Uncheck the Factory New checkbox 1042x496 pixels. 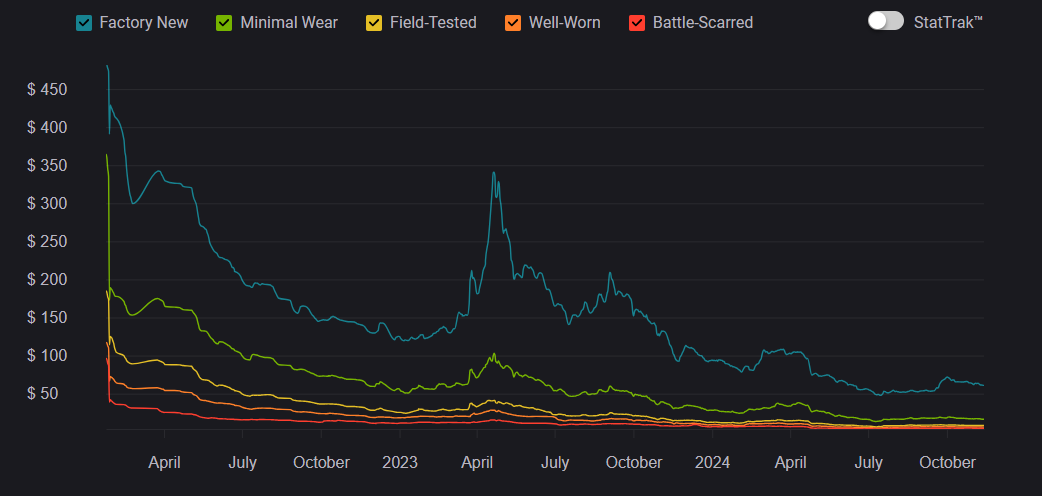click(84, 22)
